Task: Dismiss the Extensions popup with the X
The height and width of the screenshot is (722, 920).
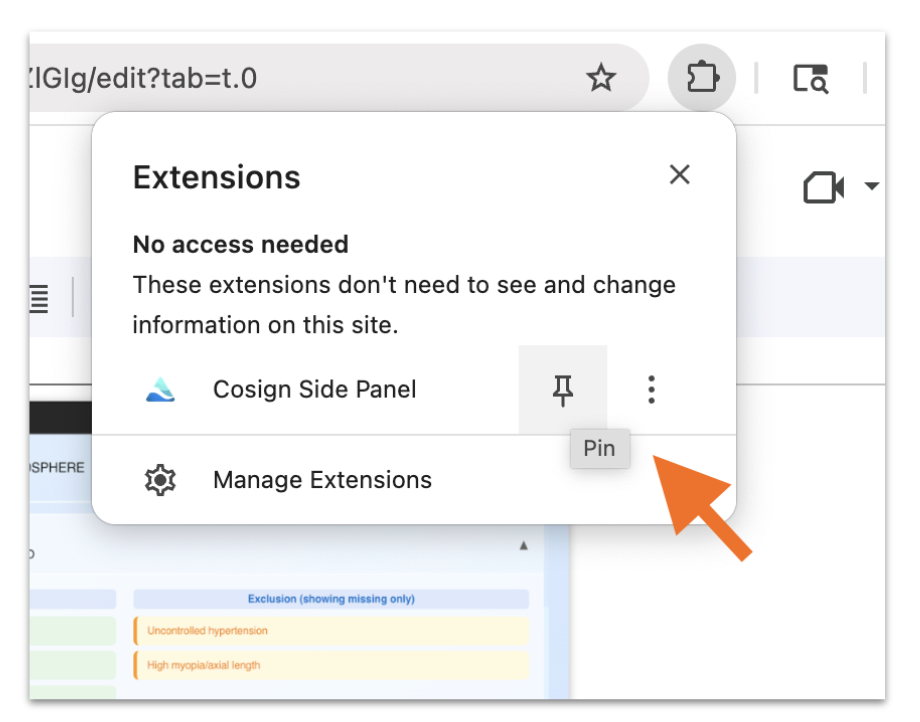Action: pos(679,174)
